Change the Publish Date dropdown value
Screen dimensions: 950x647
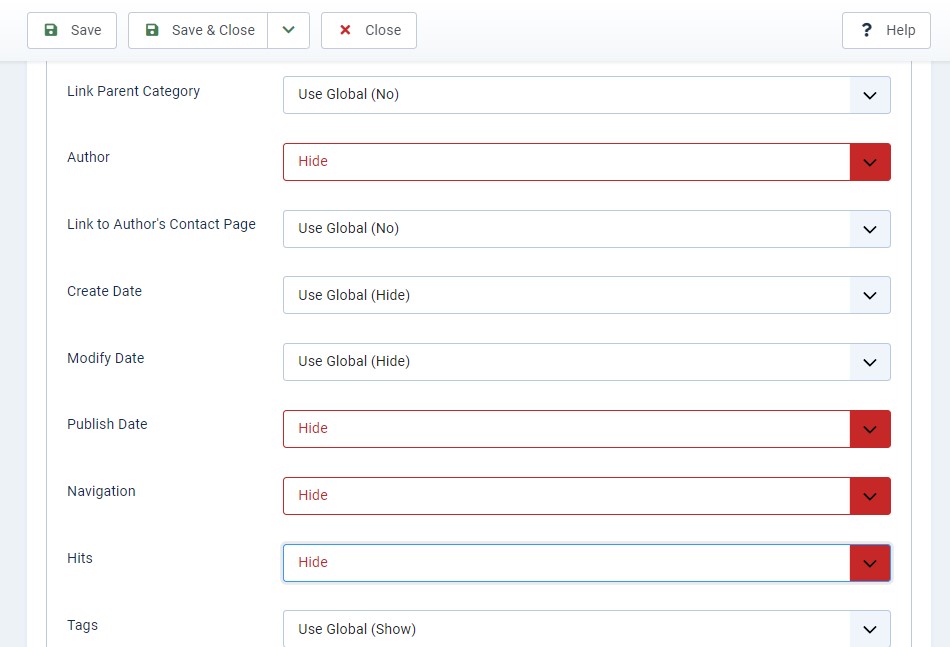coord(586,429)
